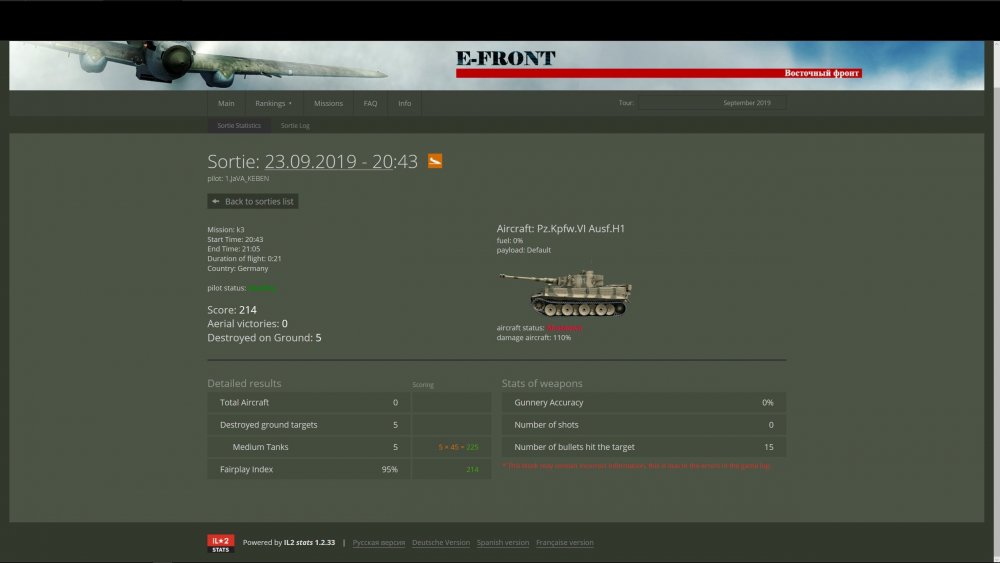Click the orange sortie type icon beside the date

point(435,161)
